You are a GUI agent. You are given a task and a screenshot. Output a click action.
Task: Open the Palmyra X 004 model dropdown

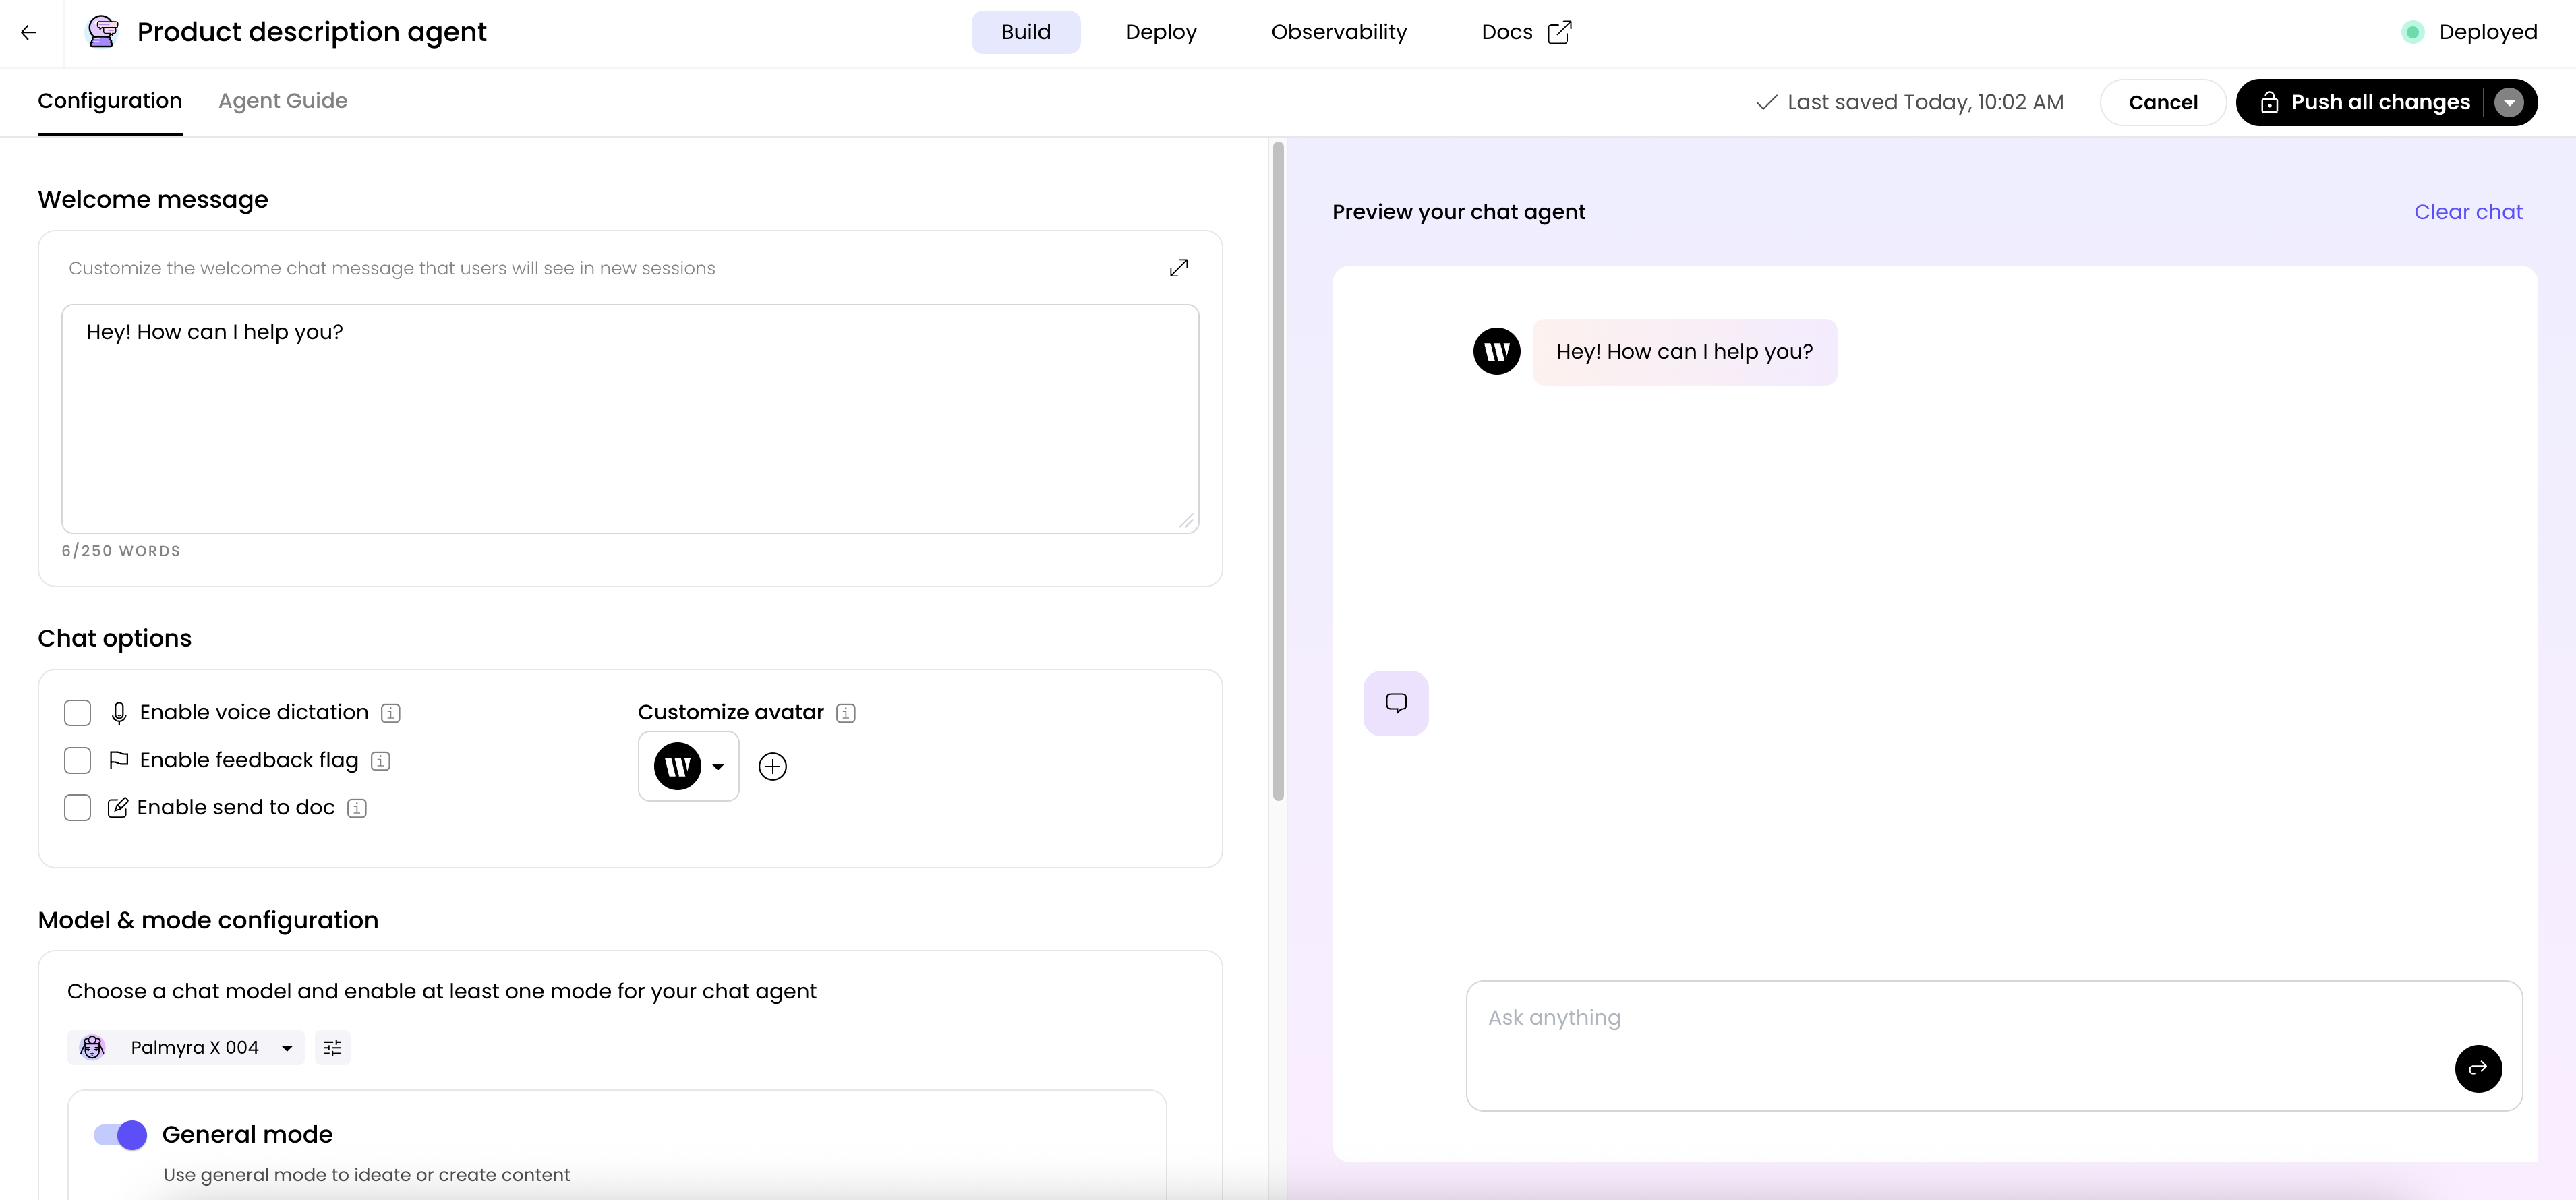coord(186,1047)
